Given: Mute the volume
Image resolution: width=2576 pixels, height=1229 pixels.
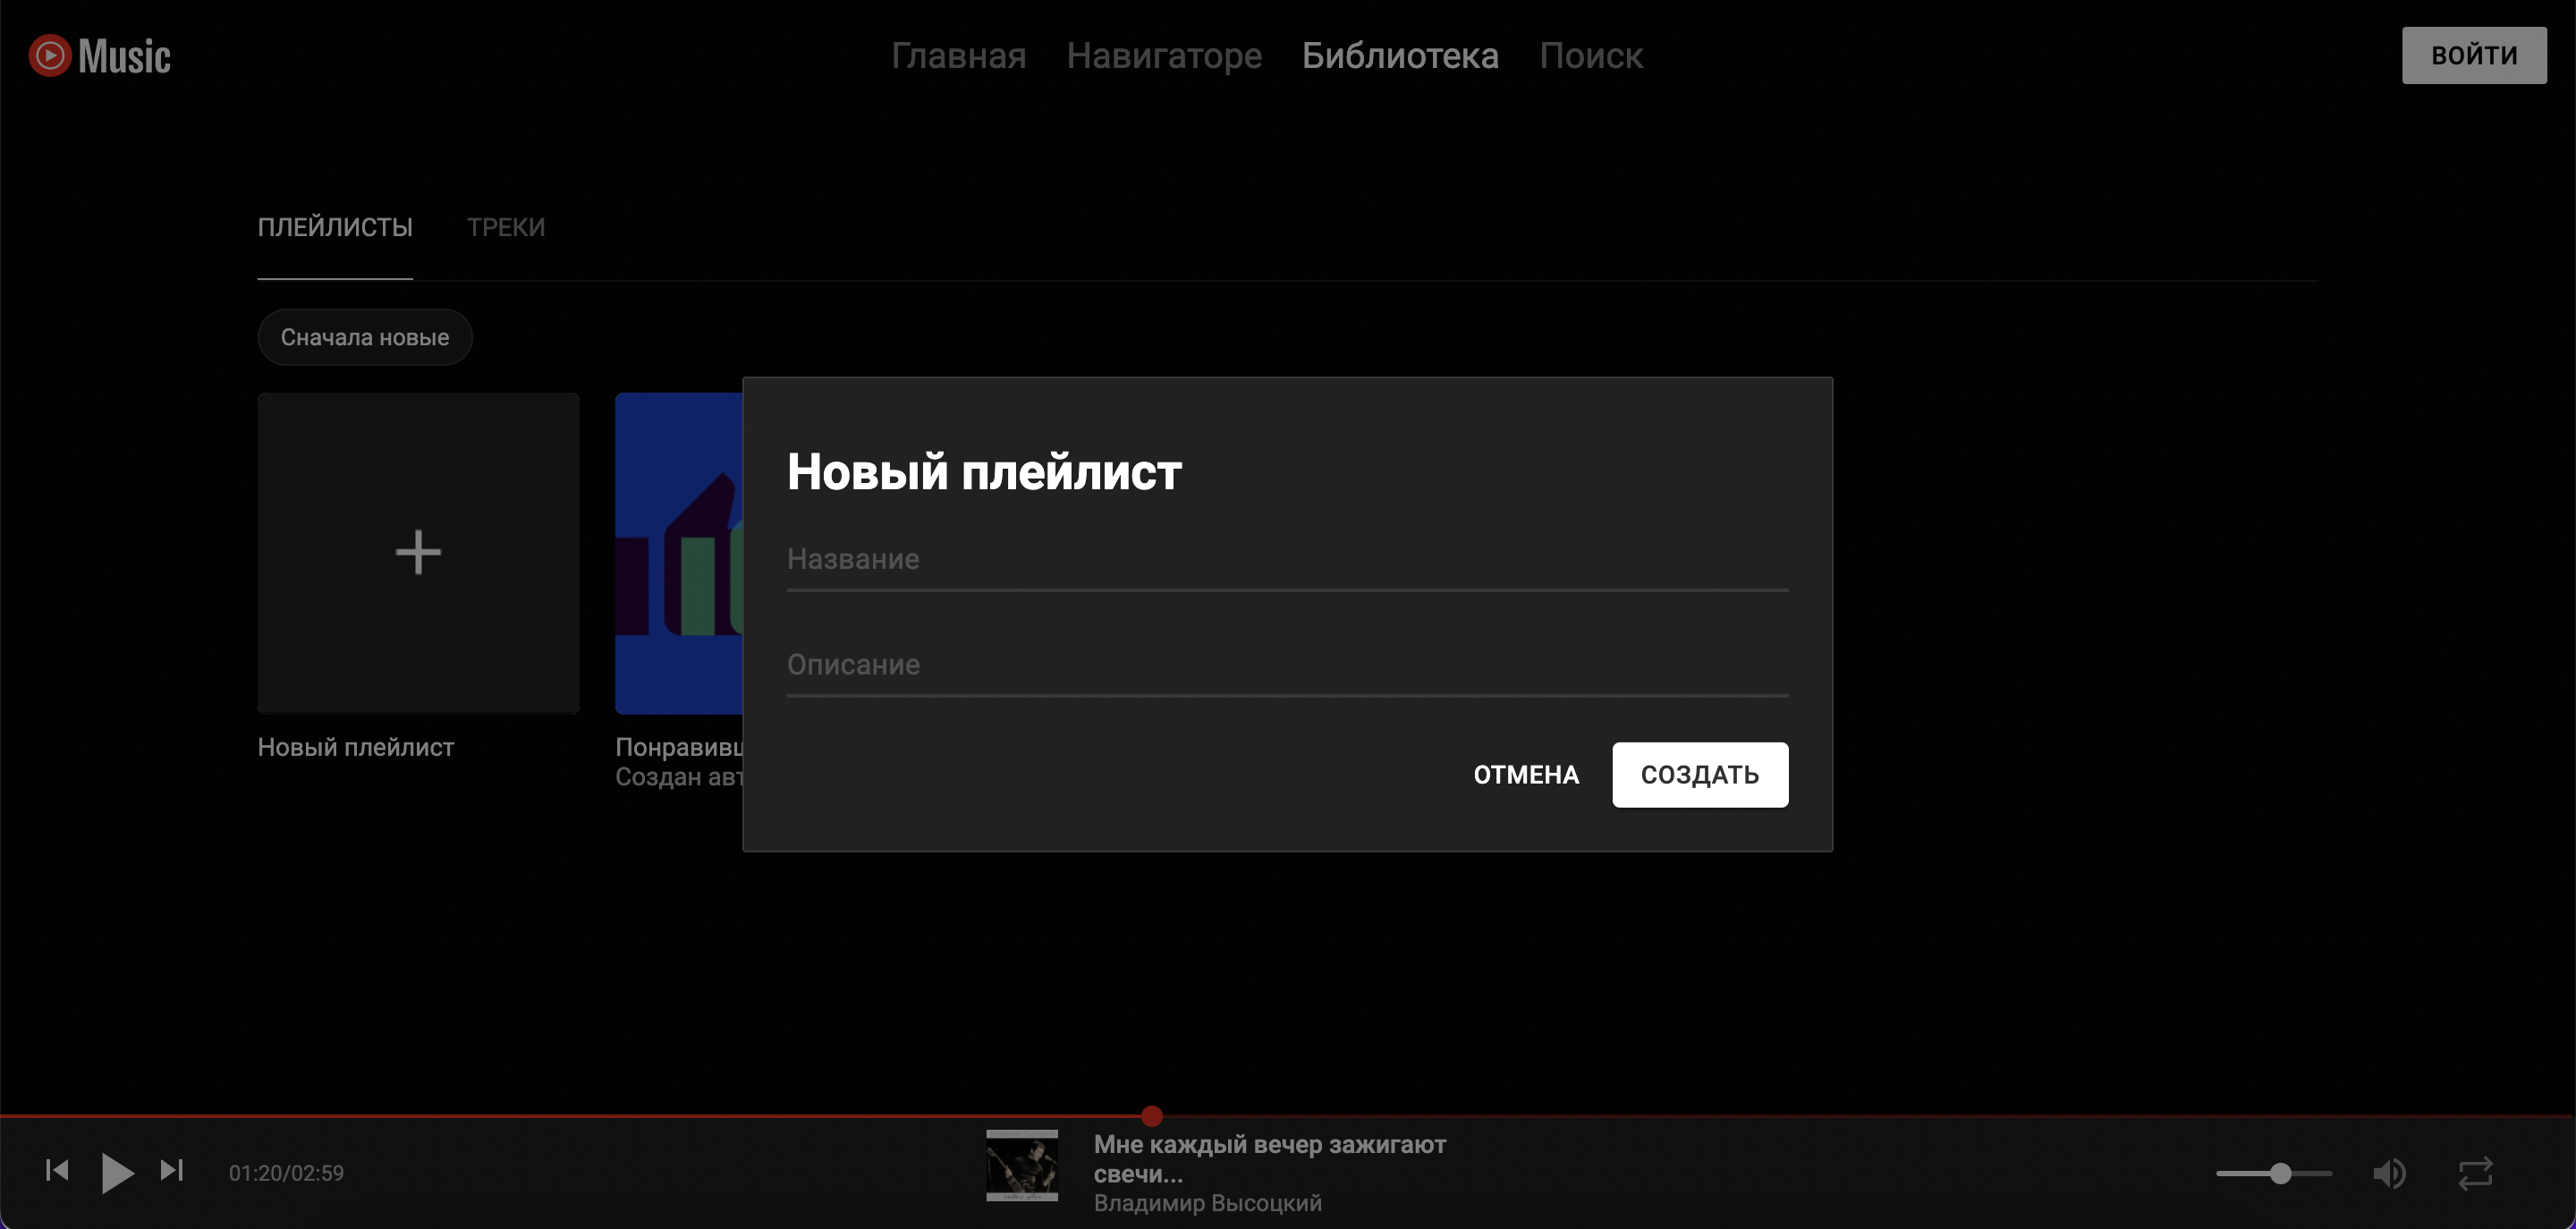Looking at the screenshot, I should [2392, 1173].
